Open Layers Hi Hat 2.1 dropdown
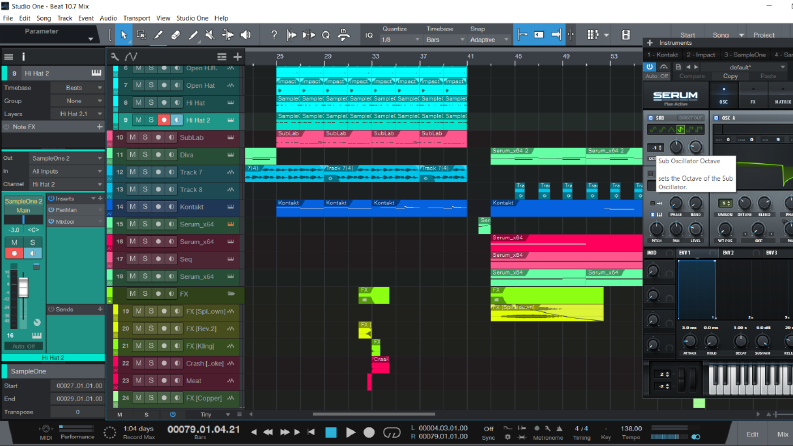The height and width of the screenshot is (446, 793). click(x=77, y=114)
